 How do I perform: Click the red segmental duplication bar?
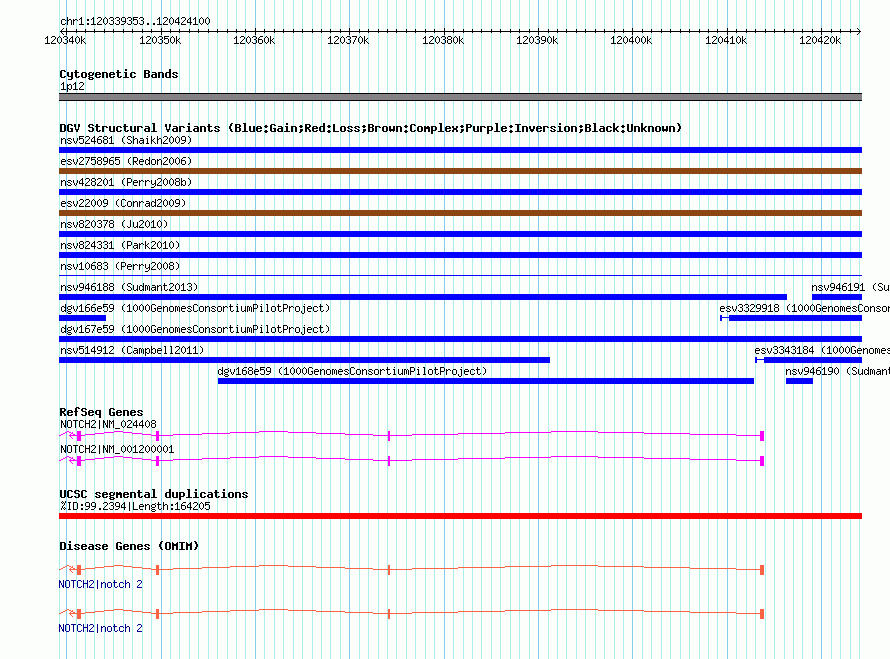pos(460,516)
